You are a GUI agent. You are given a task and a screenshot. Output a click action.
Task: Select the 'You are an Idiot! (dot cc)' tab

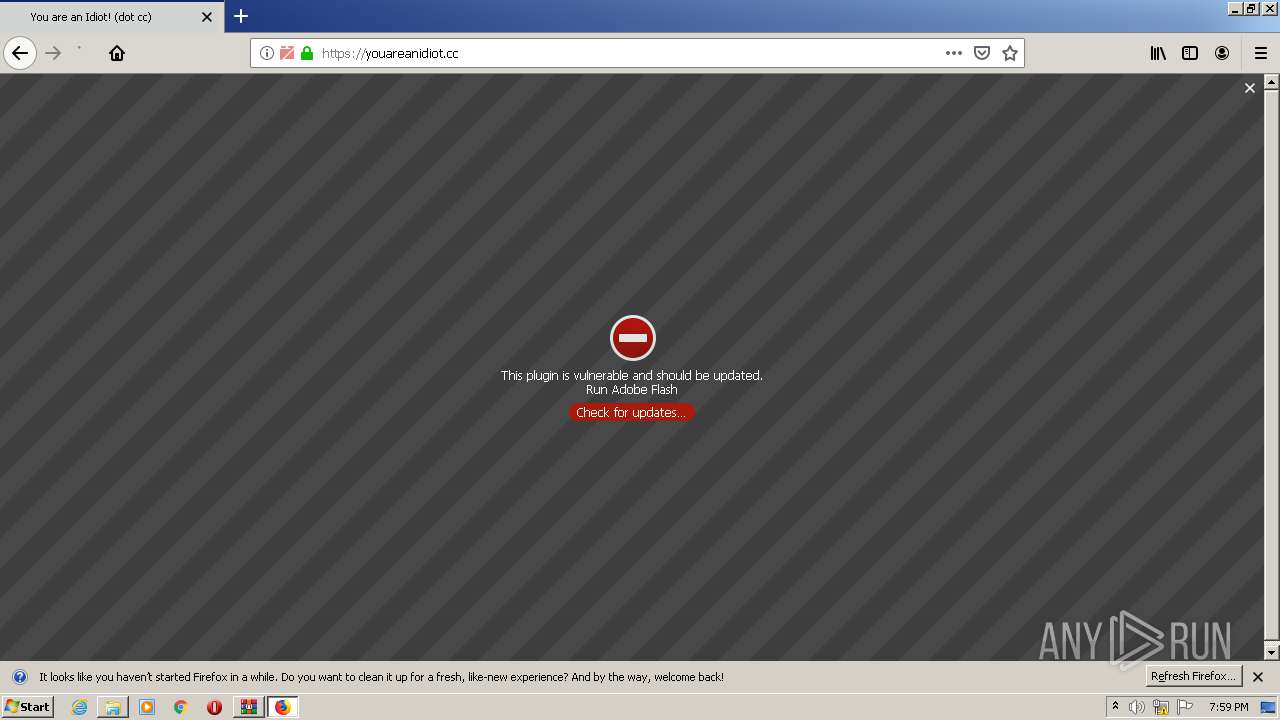pos(111,17)
